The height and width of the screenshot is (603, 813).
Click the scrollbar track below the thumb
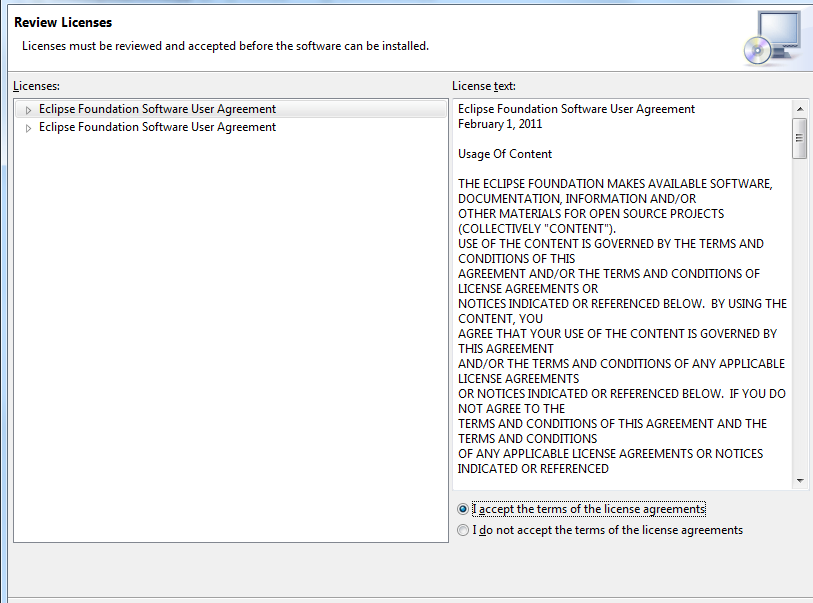tap(799, 320)
